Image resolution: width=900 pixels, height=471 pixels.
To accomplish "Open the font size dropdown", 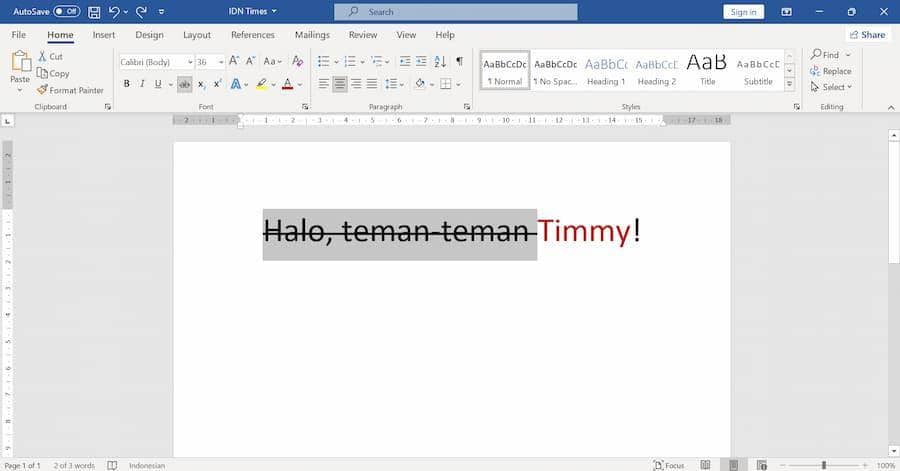I will (221, 62).
